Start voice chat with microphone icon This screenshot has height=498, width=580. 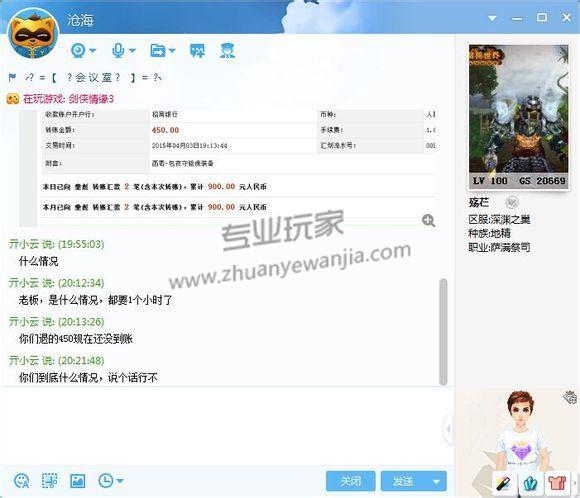pos(118,50)
